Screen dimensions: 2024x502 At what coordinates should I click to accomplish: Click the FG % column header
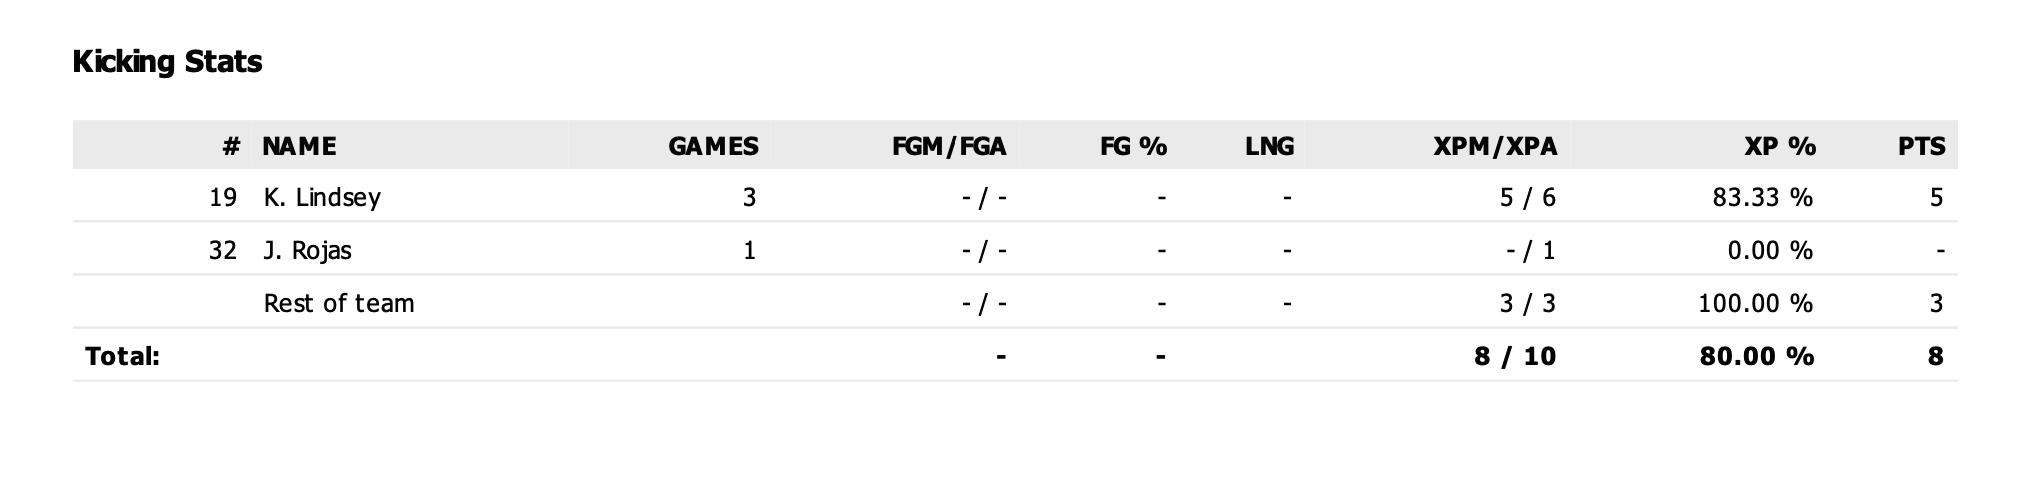[1133, 147]
